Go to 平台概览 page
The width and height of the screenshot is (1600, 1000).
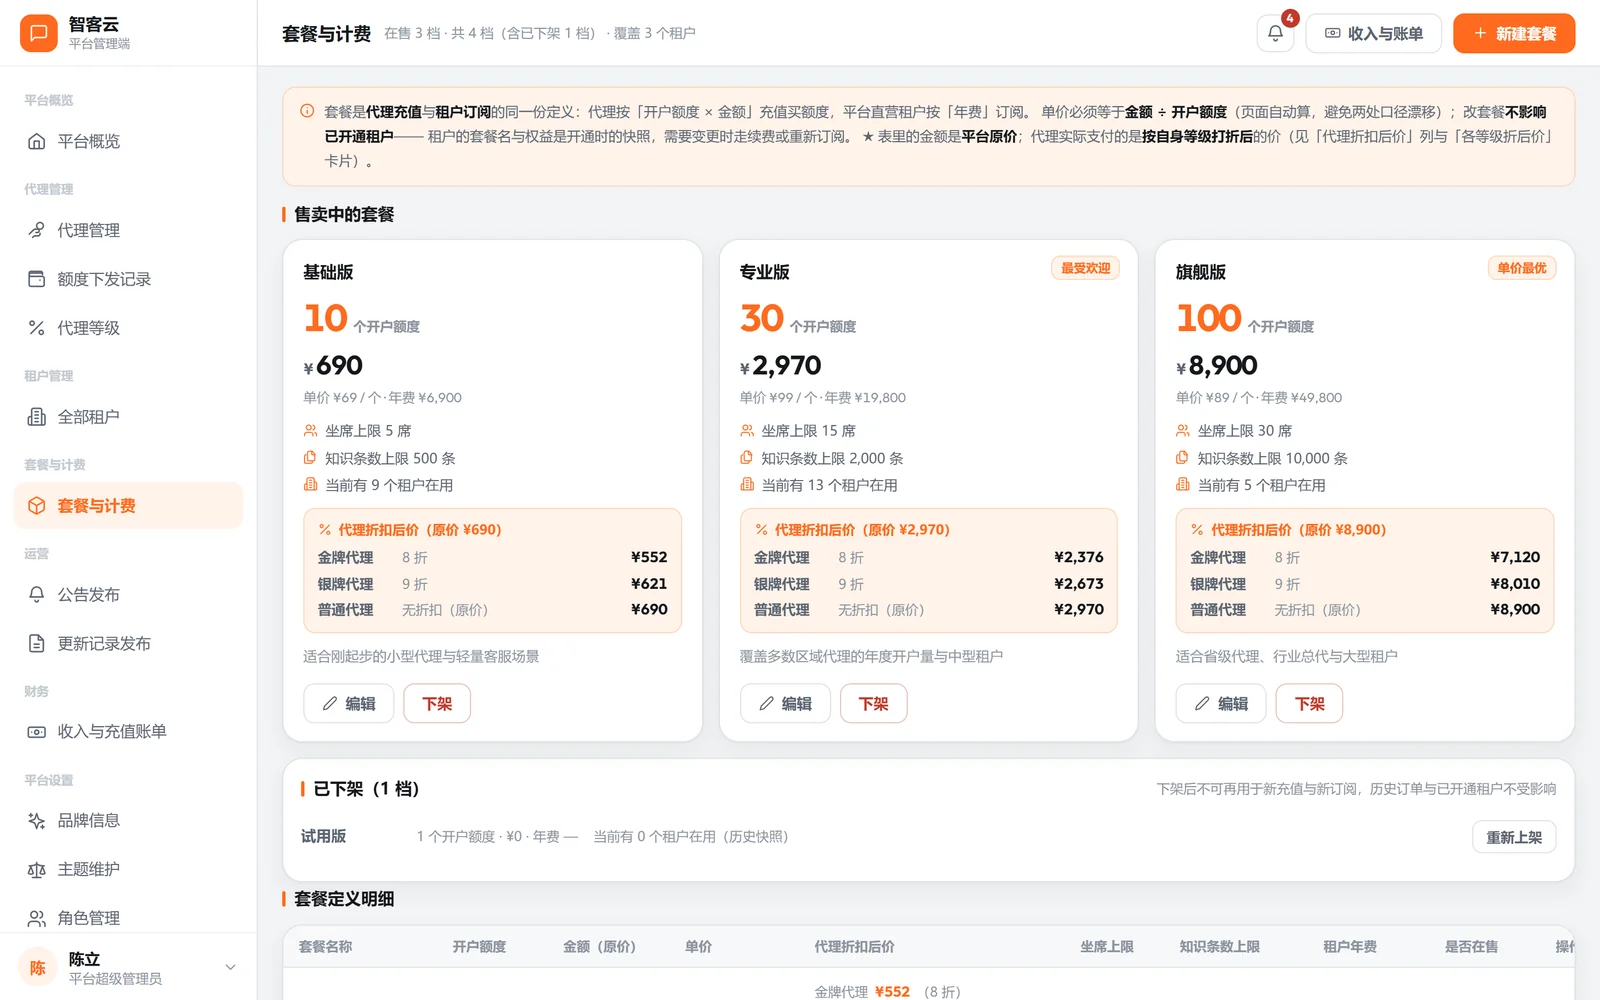pos(128,141)
